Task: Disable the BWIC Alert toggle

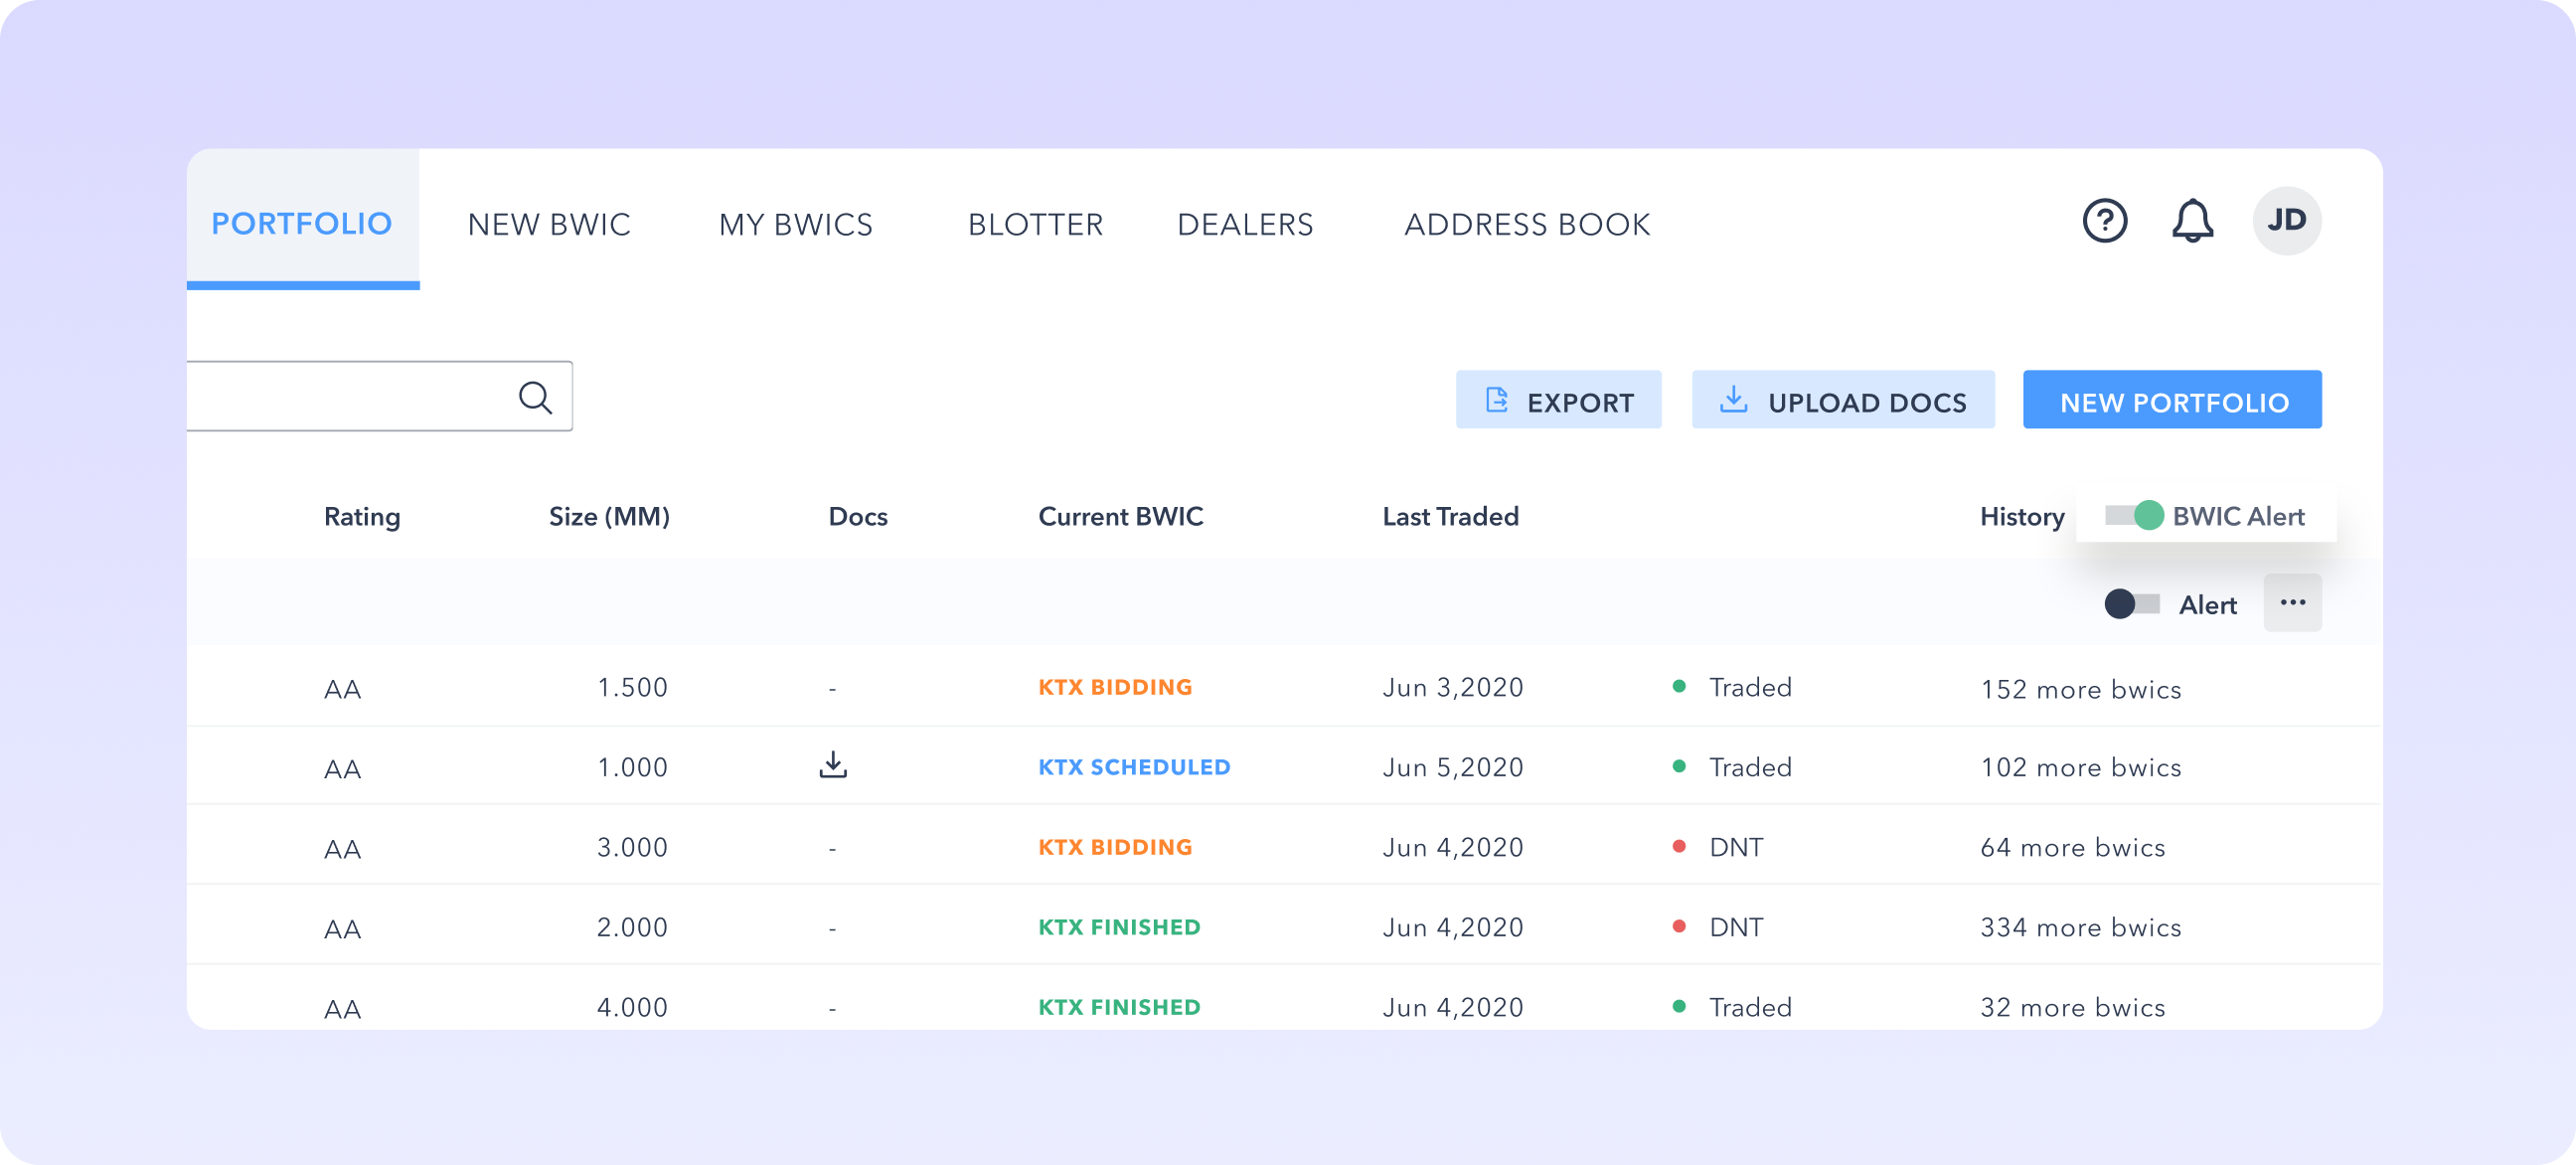Action: [2134, 516]
